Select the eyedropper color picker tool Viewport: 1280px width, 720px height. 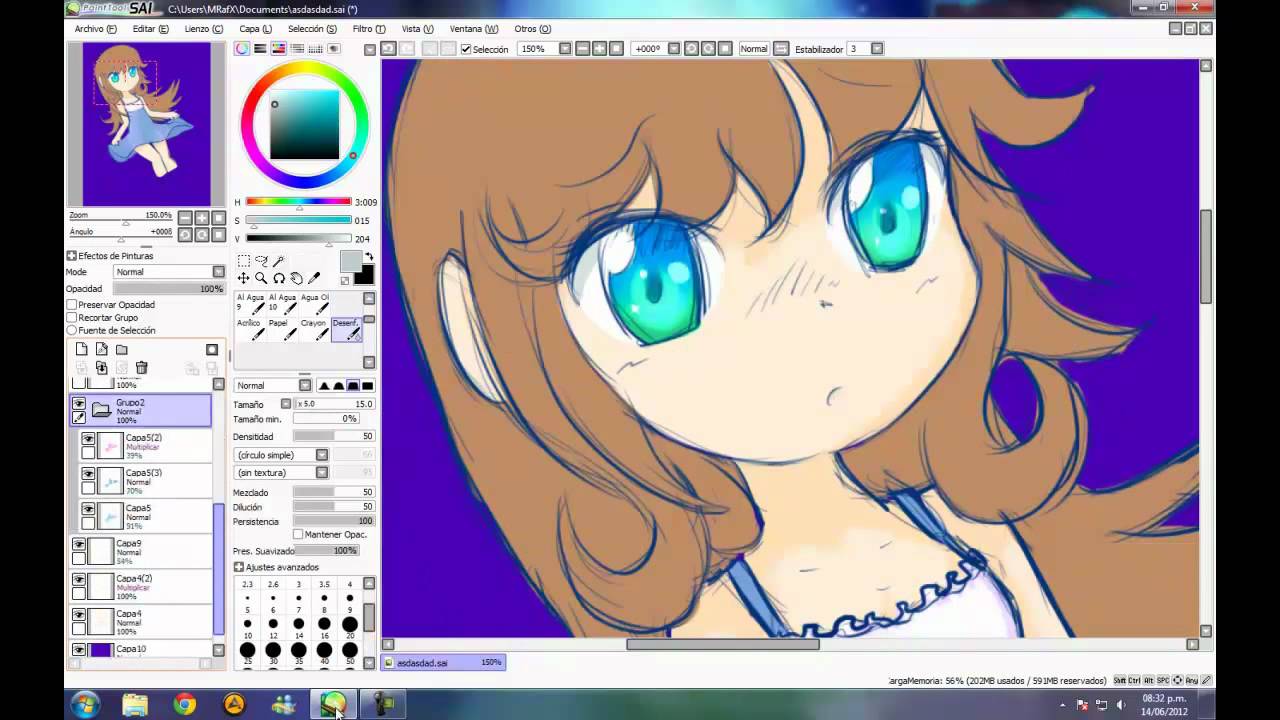coord(314,278)
